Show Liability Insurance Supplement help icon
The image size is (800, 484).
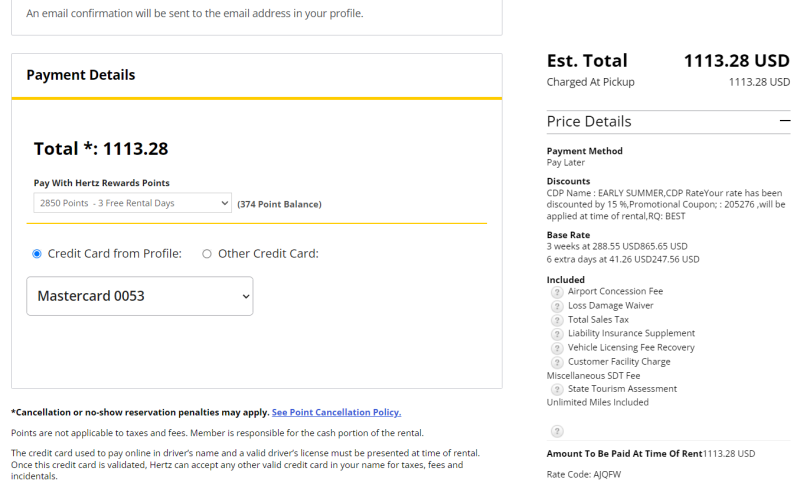(557, 334)
